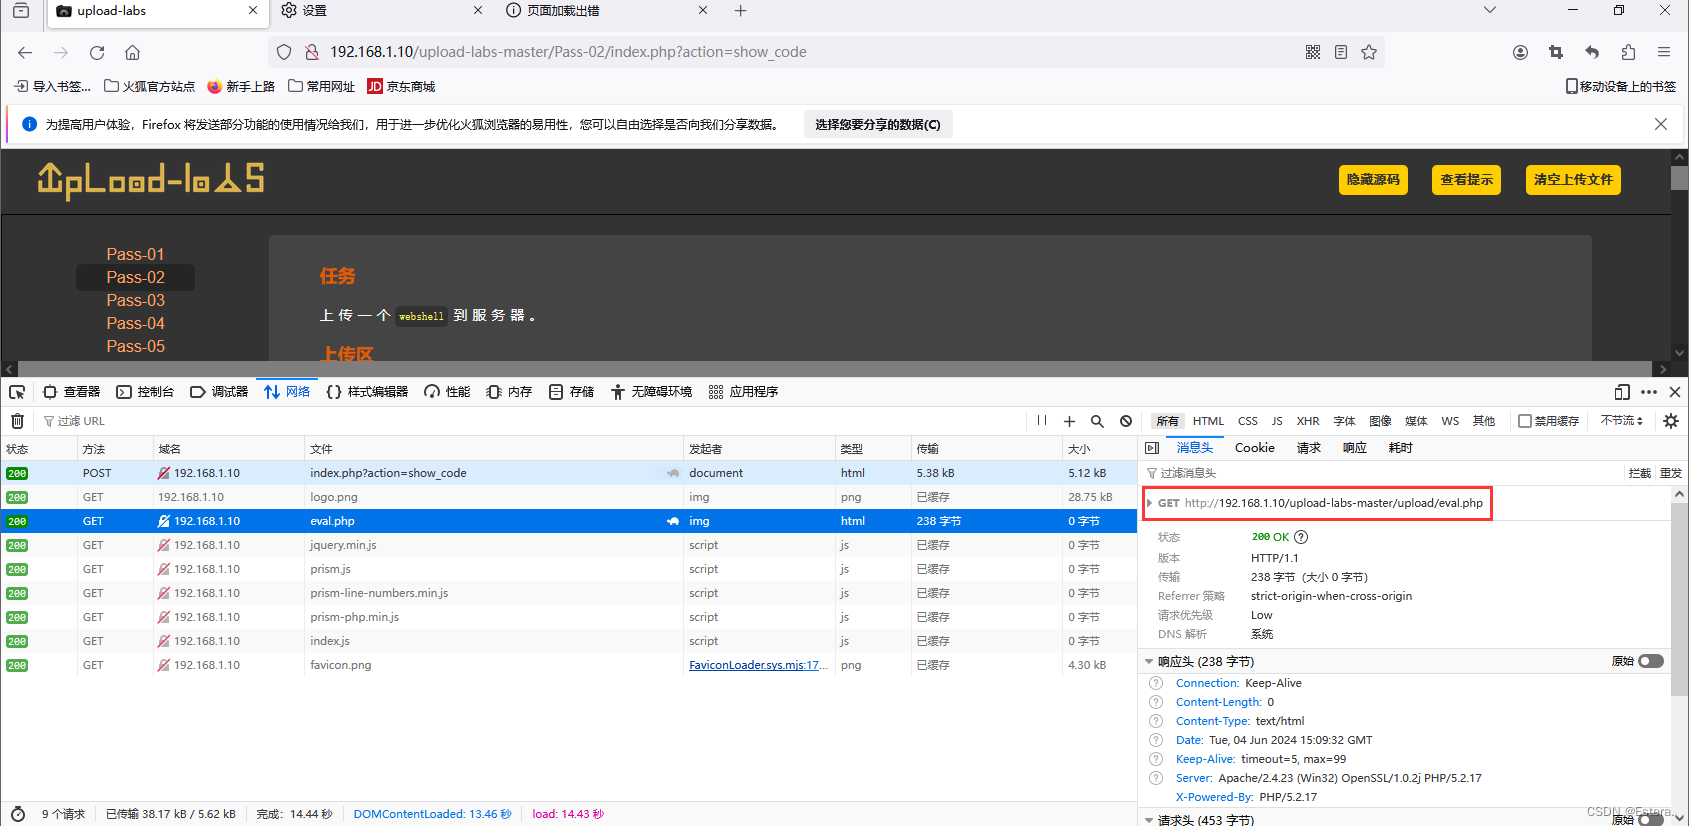Filter requests by WS type
This screenshot has width=1689, height=826.
pyautogui.click(x=1450, y=421)
